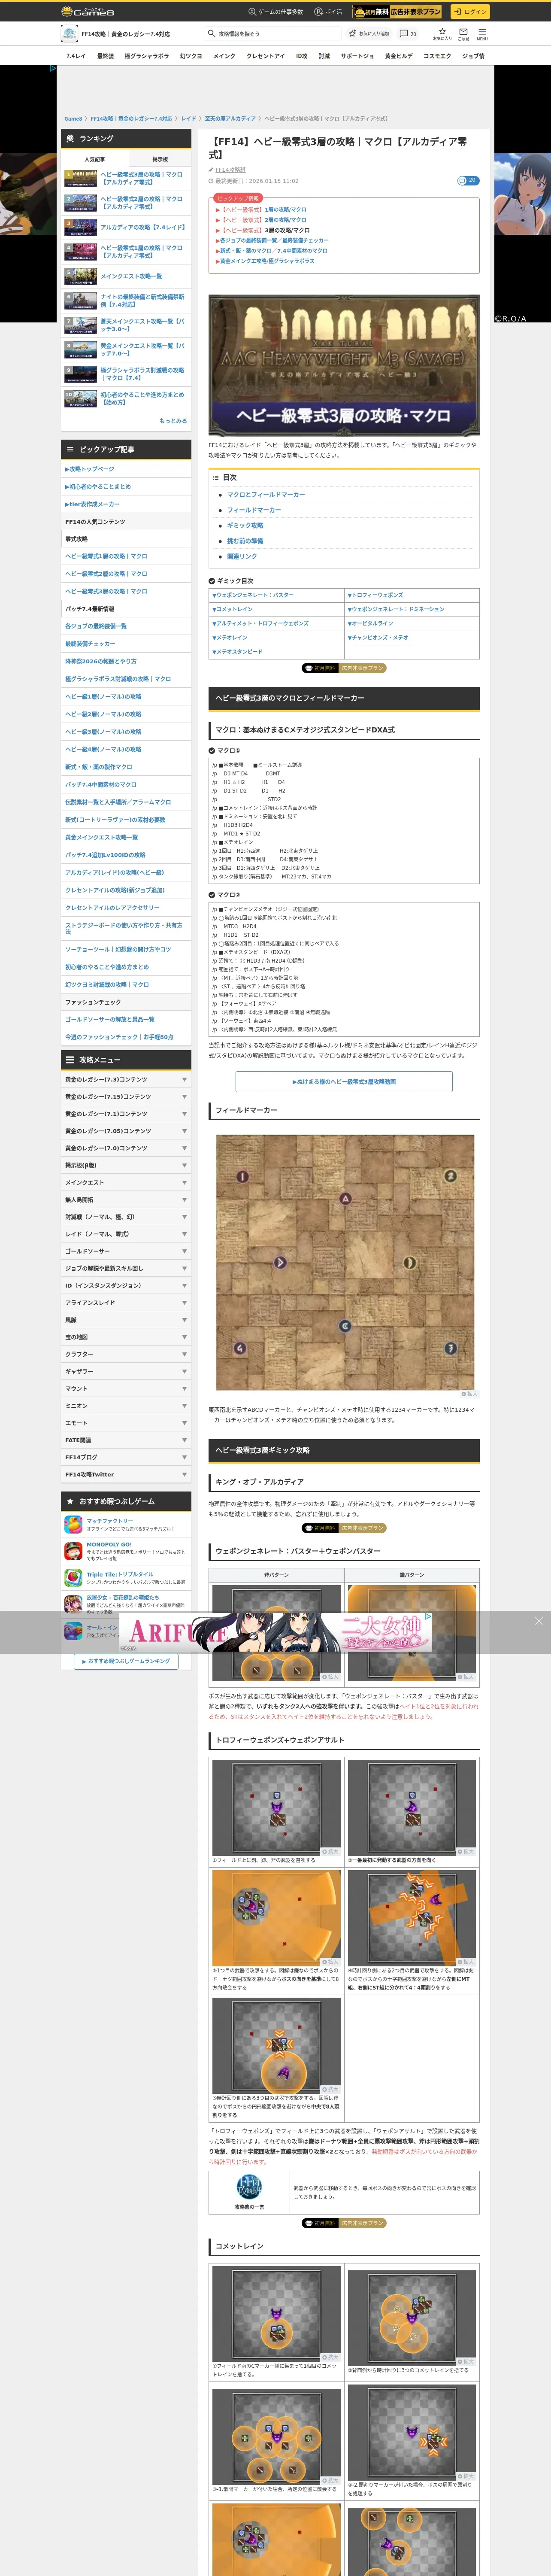
Task: Expand the メインクエスト menu section
Action: coord(126,1183)
